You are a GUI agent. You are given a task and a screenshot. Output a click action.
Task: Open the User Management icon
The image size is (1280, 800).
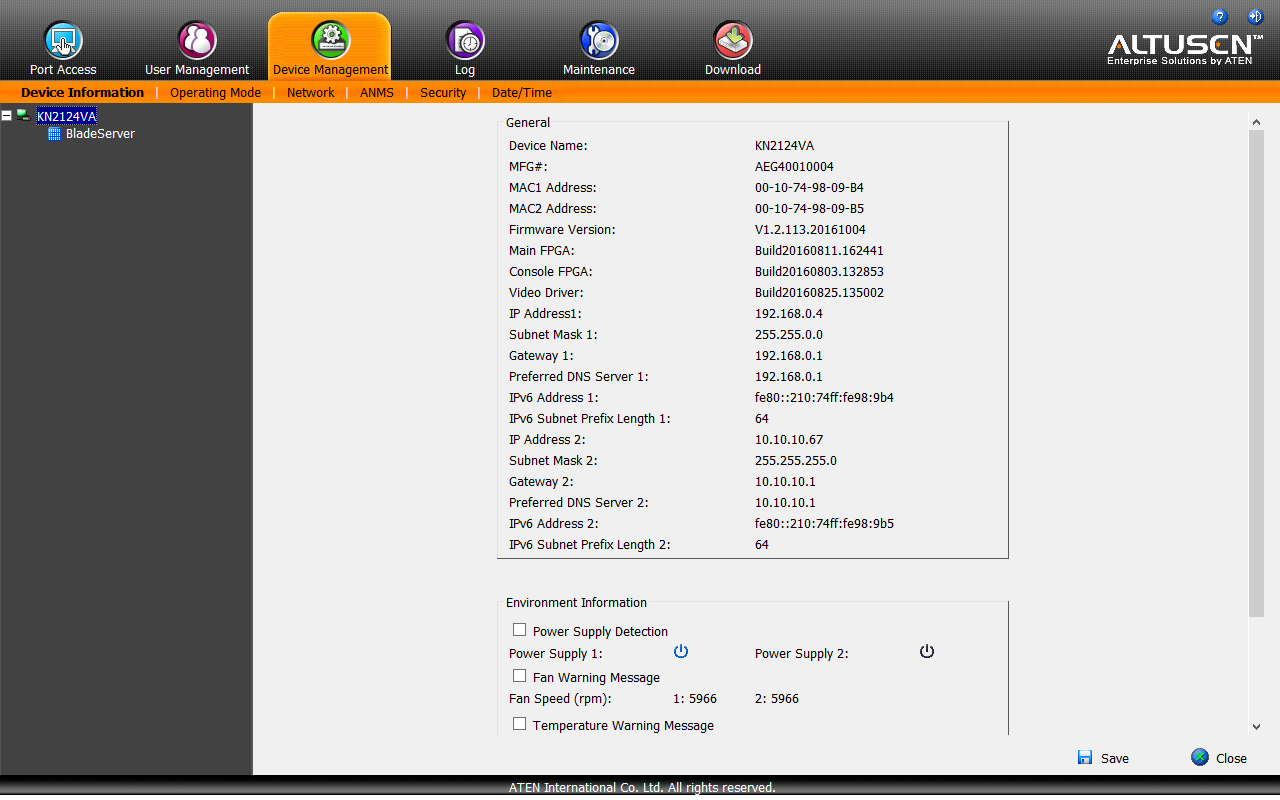pyautogui.click(x=197, y=41)
